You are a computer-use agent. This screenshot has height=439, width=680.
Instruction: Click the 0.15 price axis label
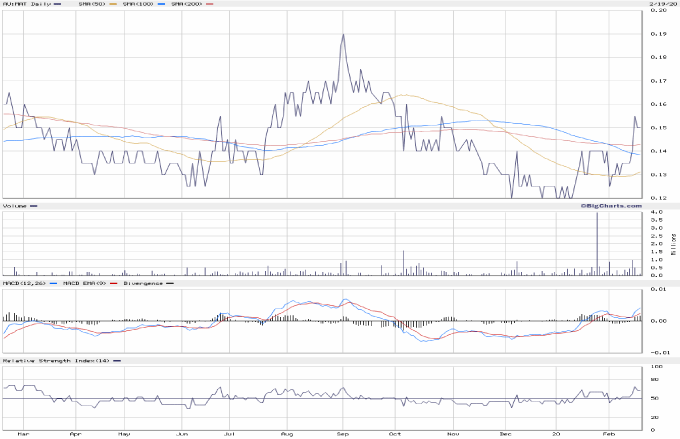click(659, 128)
